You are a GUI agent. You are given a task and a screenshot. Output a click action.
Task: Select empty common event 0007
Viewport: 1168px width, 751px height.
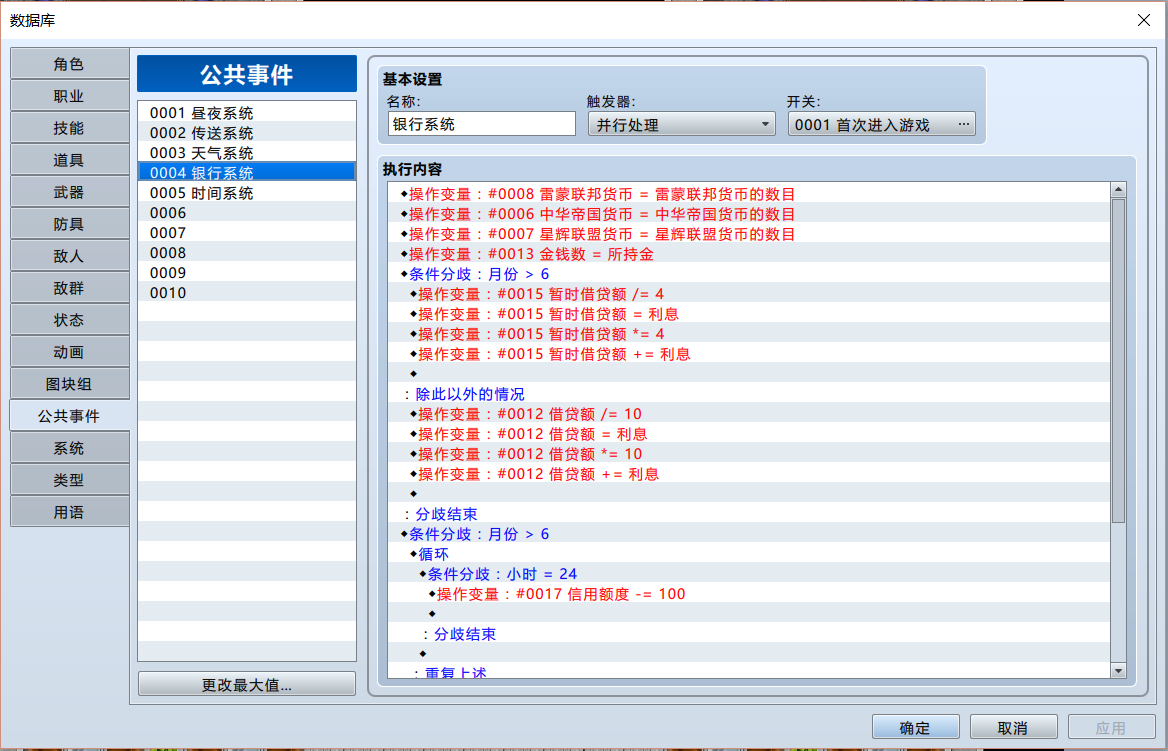[247, 232]
